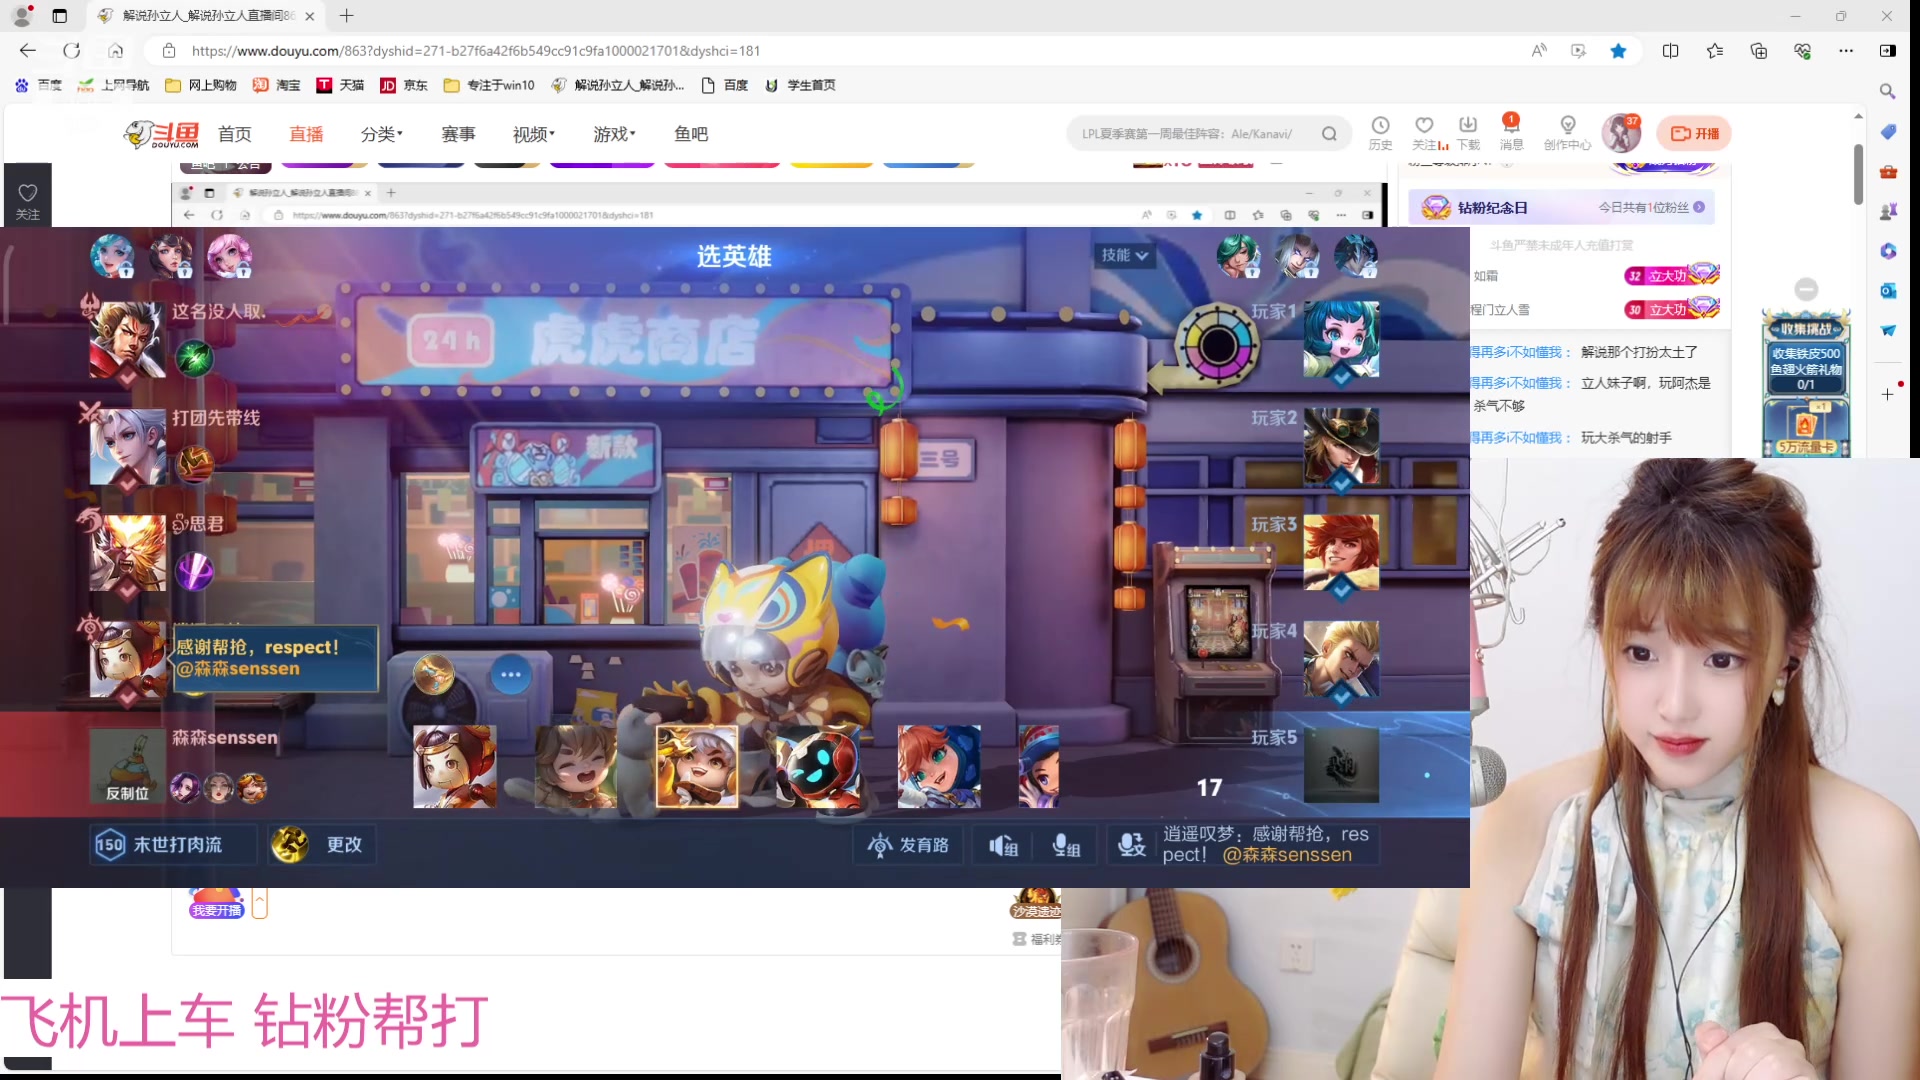Image resolution: width=1920 pixels, height=1080 pixels.
Task: Open the 末世打肉流 rune set selector
Action: pyautogui.click(x=171, y=846)
